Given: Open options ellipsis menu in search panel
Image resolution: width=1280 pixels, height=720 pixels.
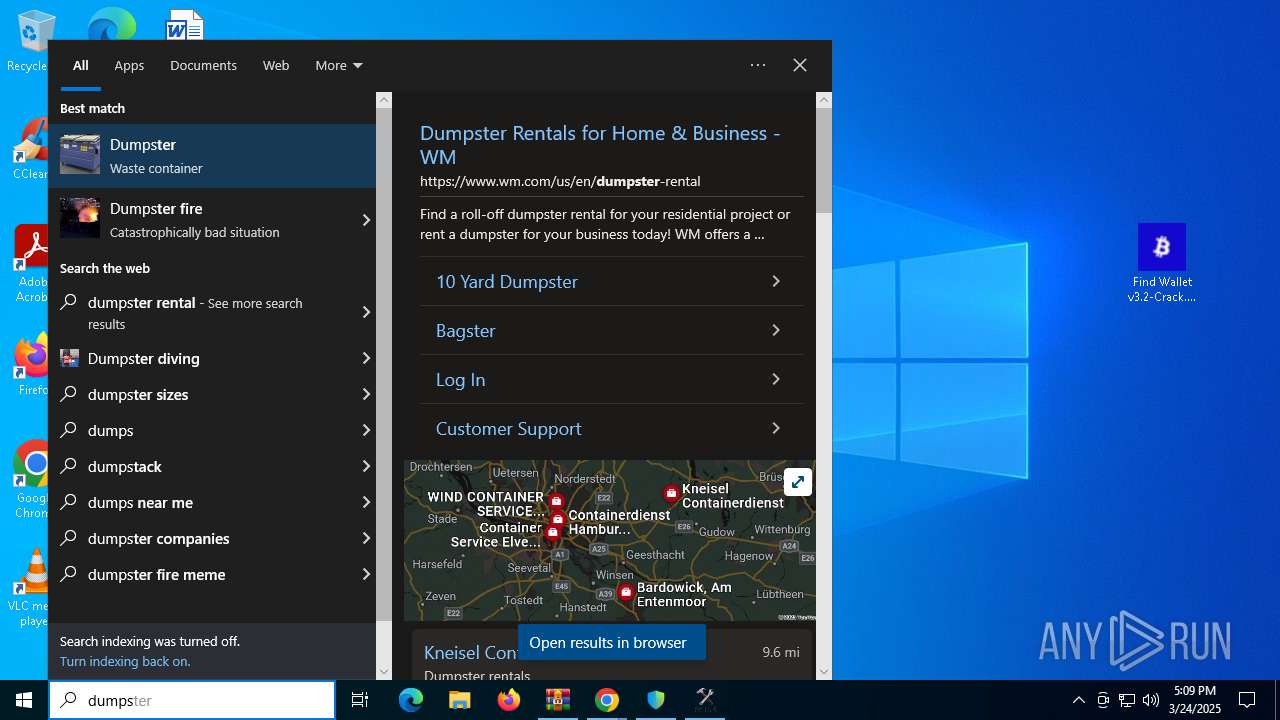Looking at the screenshot, I should click(x=758, y=65).
